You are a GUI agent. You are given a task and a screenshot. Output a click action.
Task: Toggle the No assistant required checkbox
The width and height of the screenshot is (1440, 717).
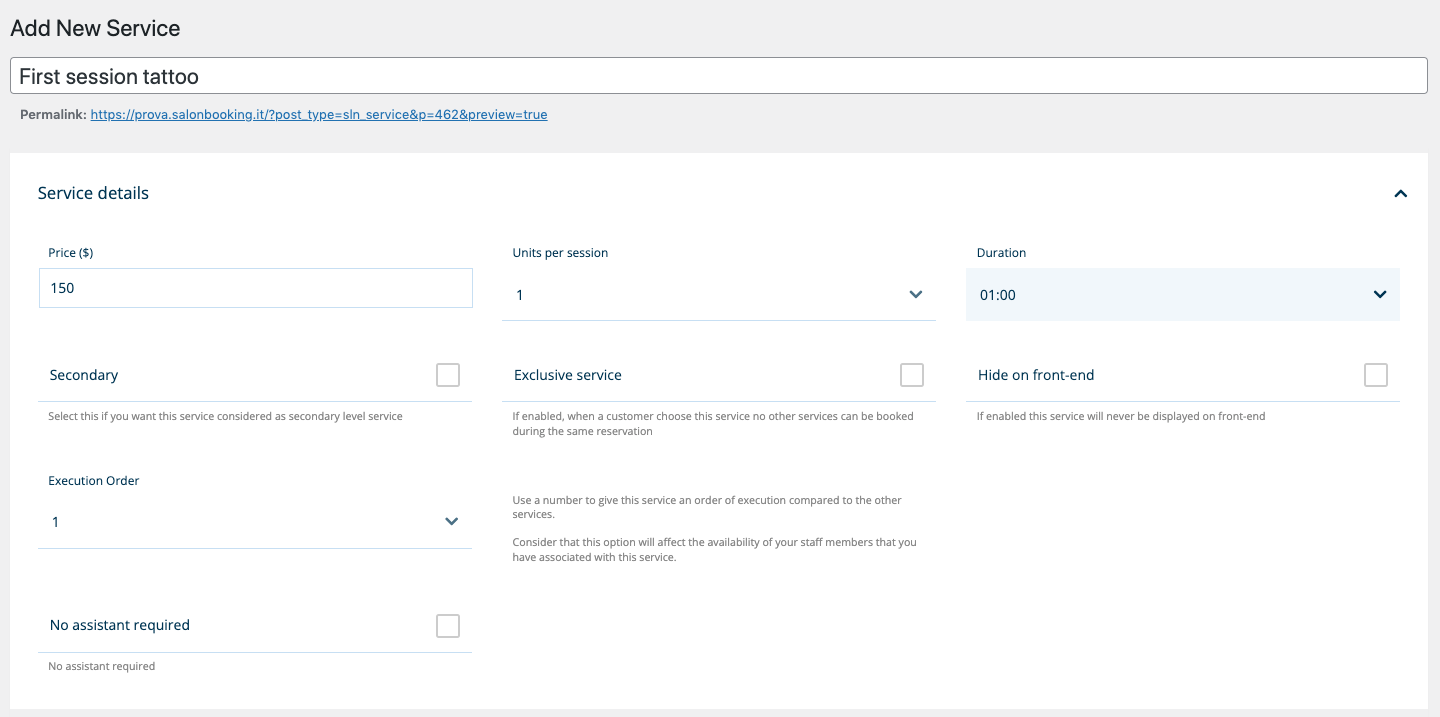(x=448, y=626)
